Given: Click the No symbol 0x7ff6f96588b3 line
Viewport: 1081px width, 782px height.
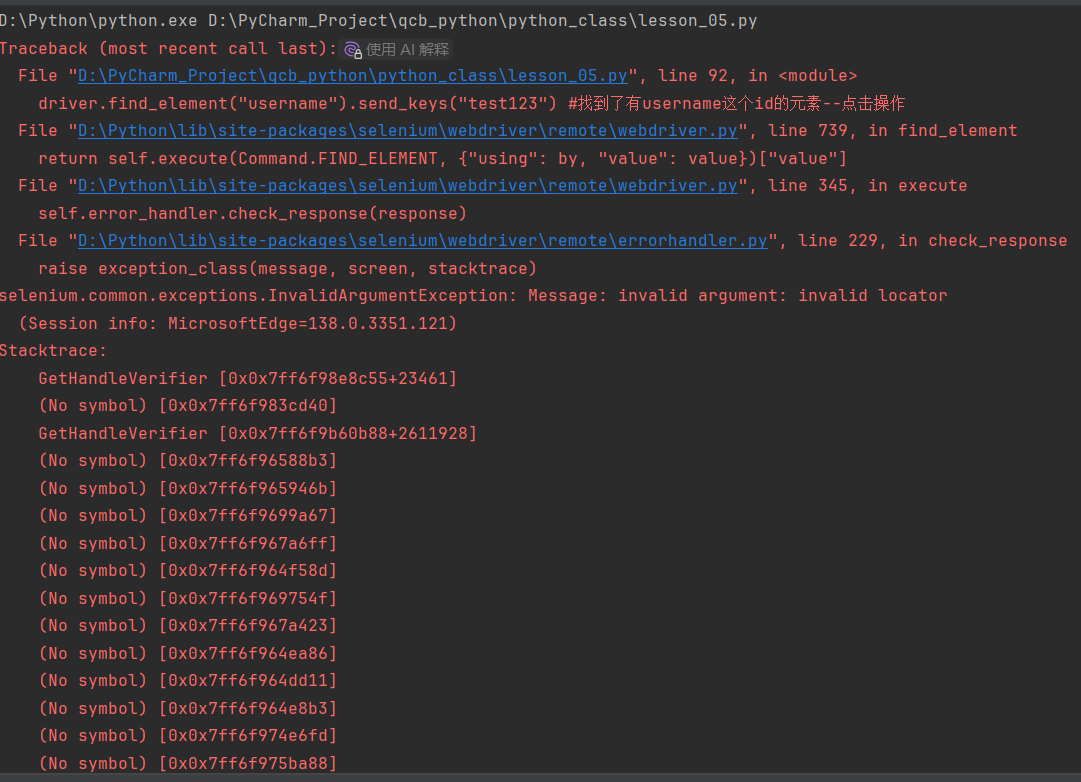Looking at the screenshot, I should pyautogui.click(x=188, y=461).
